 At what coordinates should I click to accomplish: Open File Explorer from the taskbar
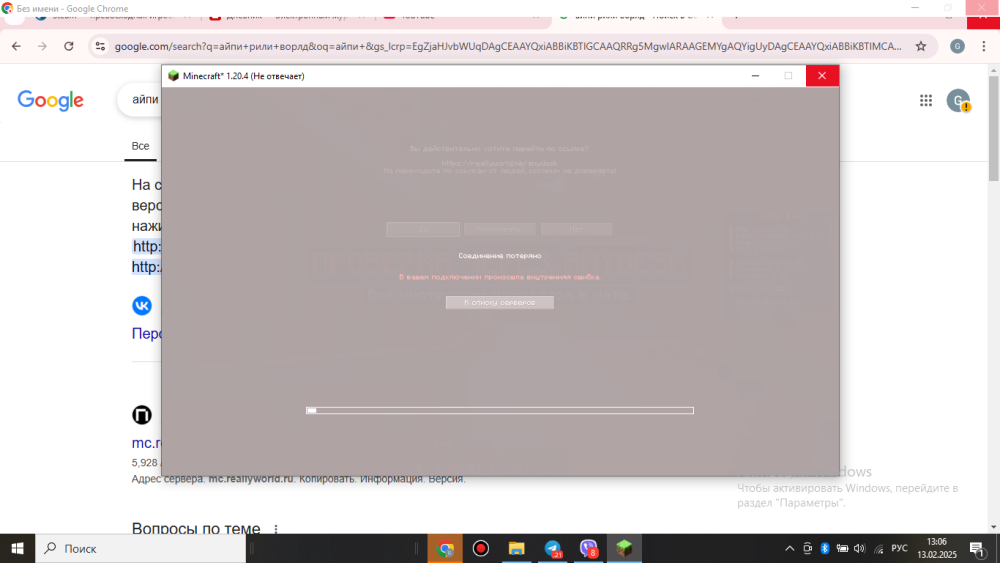coord(517,548)
